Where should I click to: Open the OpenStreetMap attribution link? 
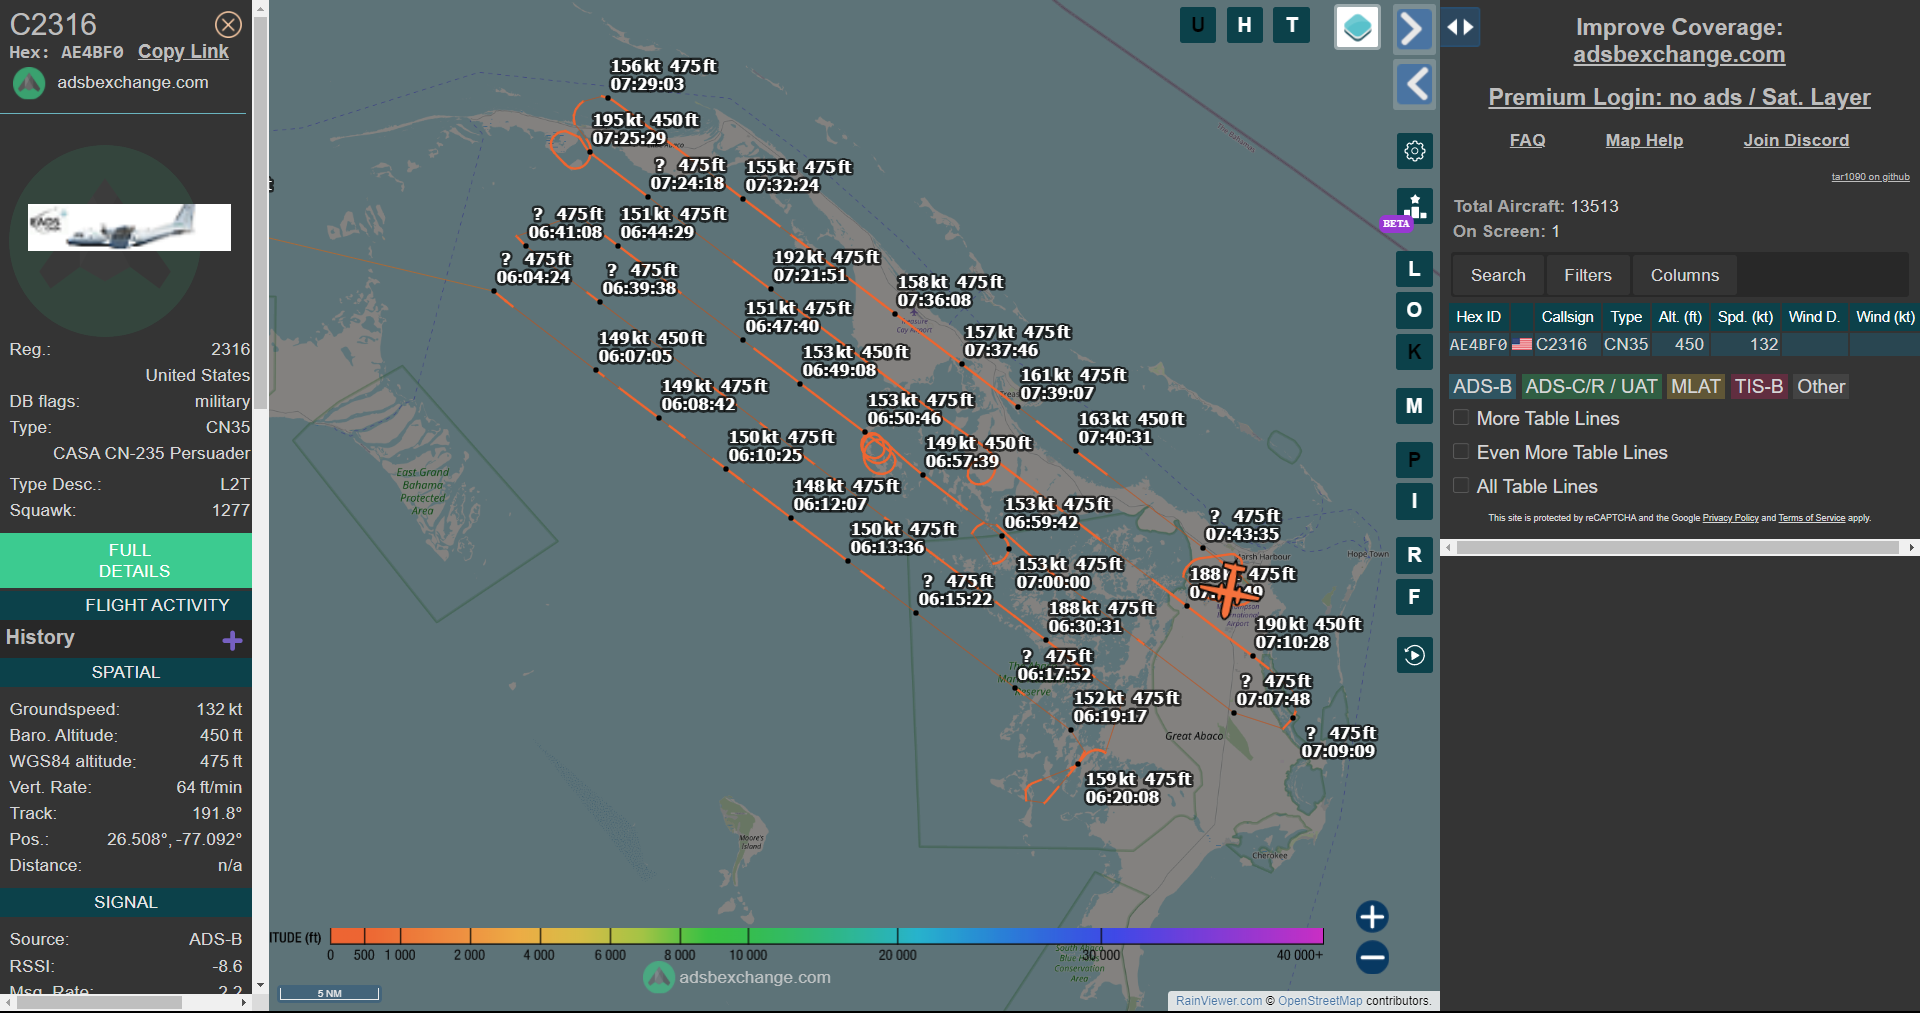(1320, 1001)
